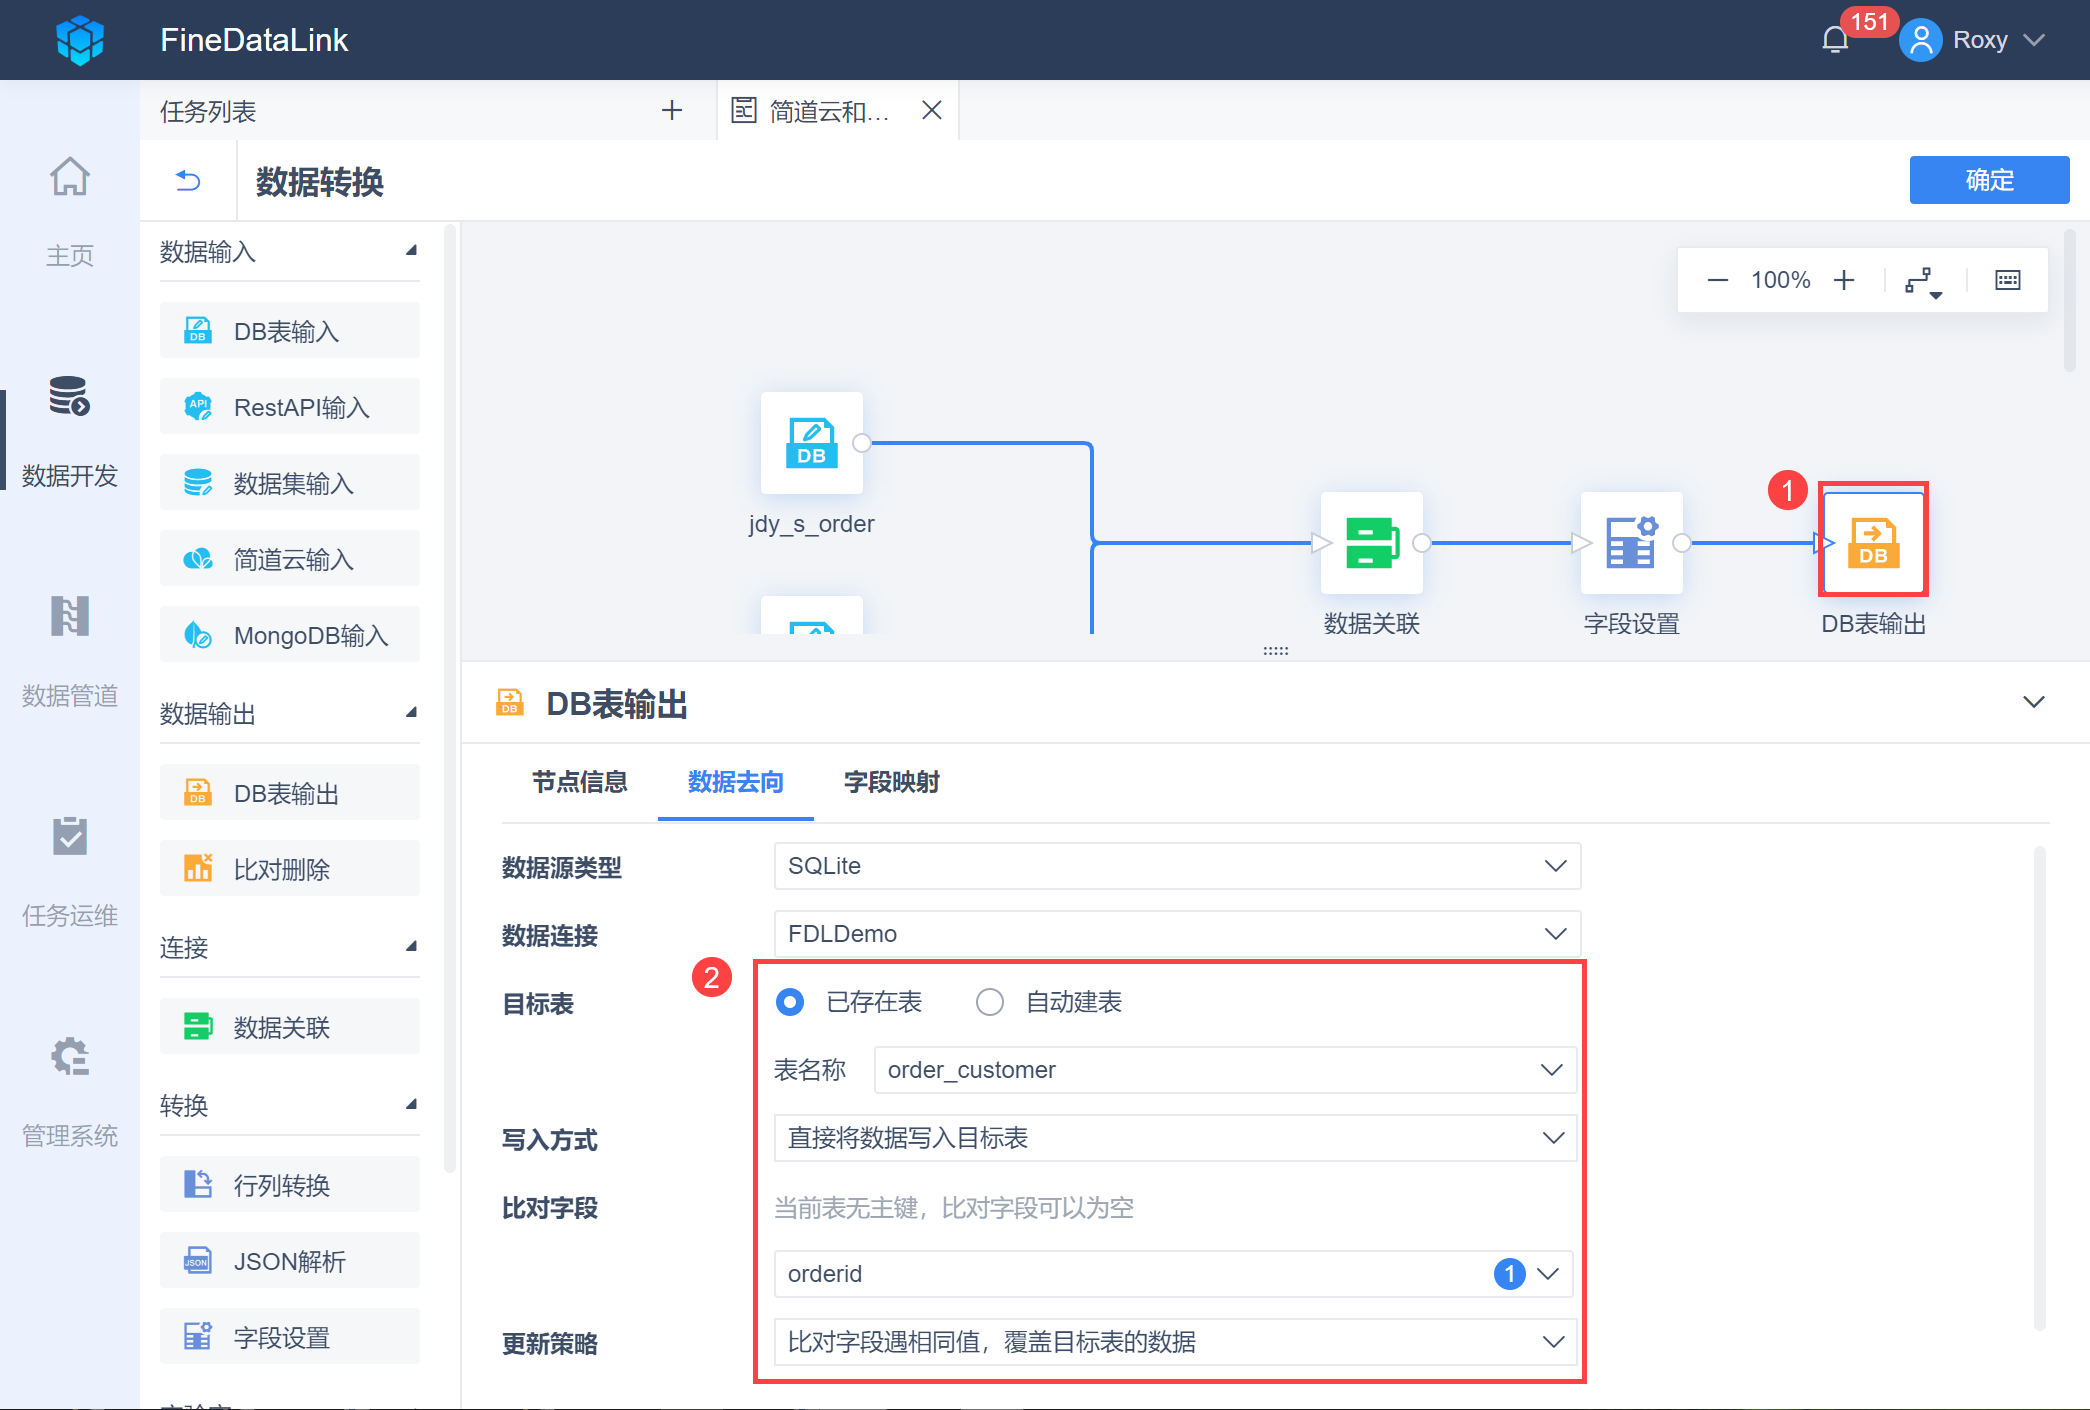The image size is (2090, 1410).
Task: Click the zoom in plus icon
Action: (x=1844, y=280)
